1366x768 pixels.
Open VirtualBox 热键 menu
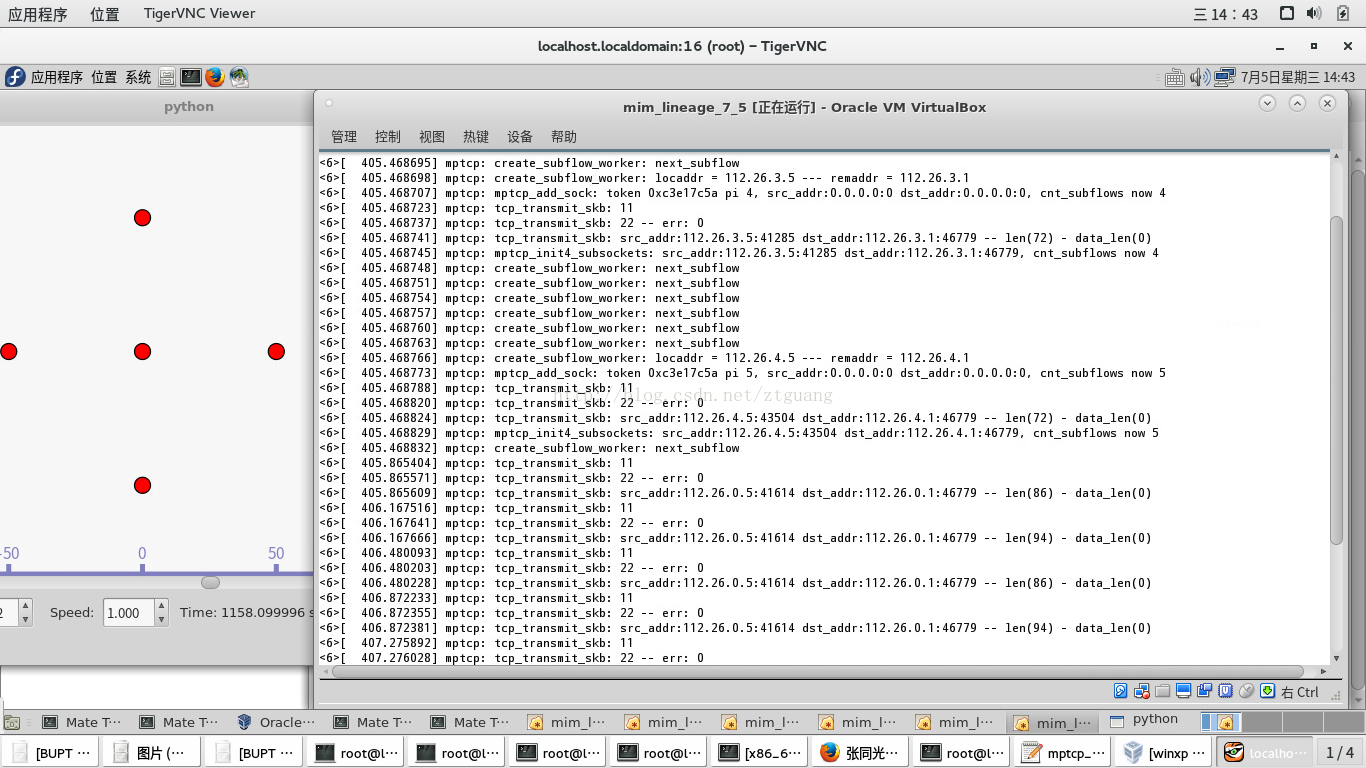[476, 137]
